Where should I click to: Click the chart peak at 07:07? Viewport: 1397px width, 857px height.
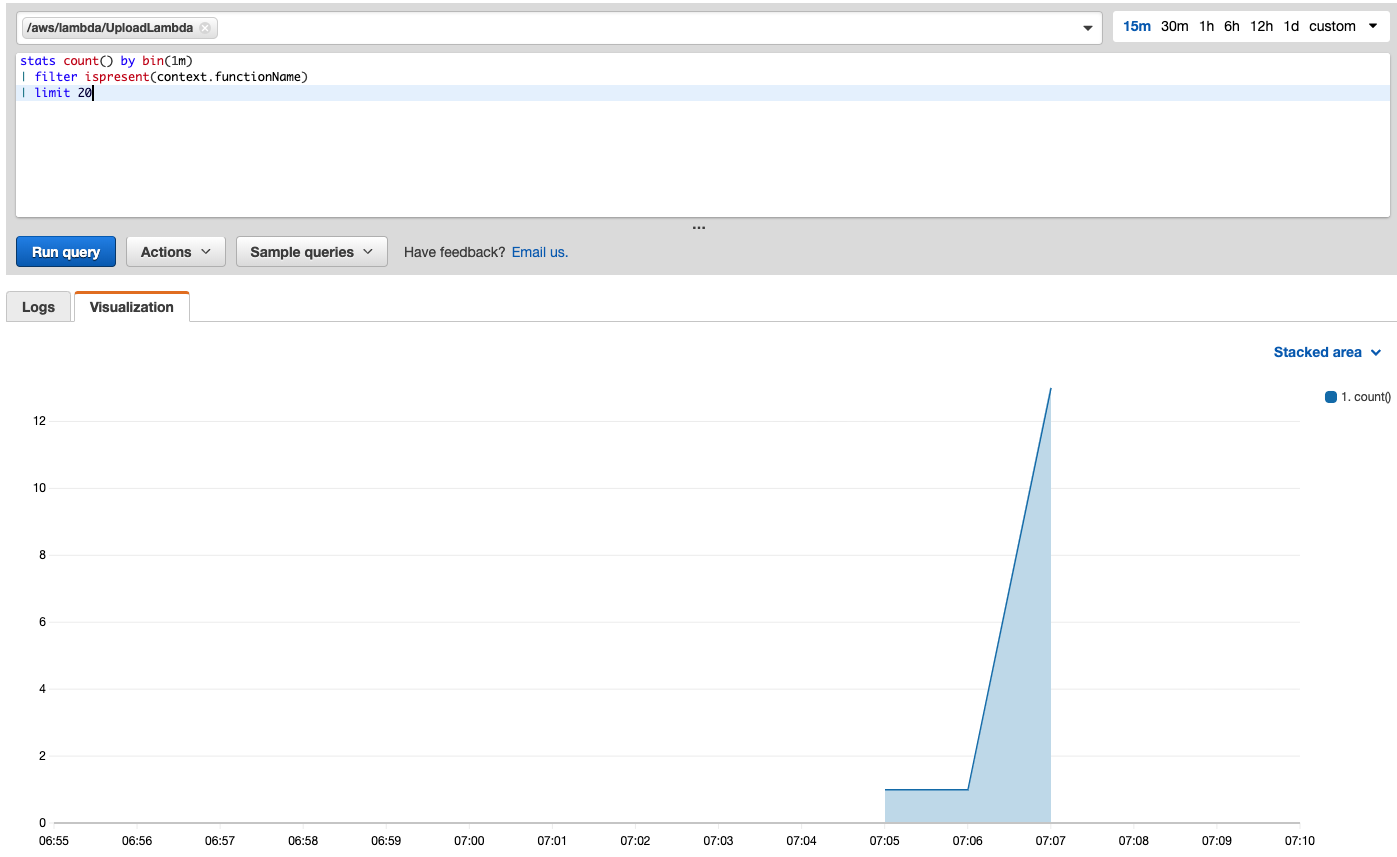(x=1050, y=389)
